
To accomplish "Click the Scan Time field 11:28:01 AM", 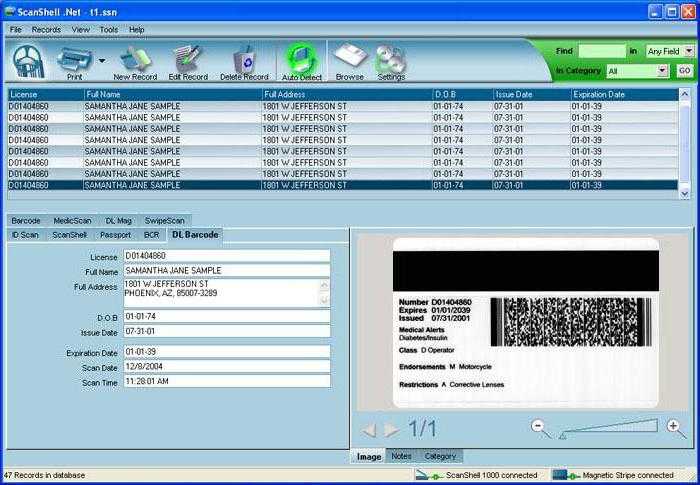I will (227, 381).
